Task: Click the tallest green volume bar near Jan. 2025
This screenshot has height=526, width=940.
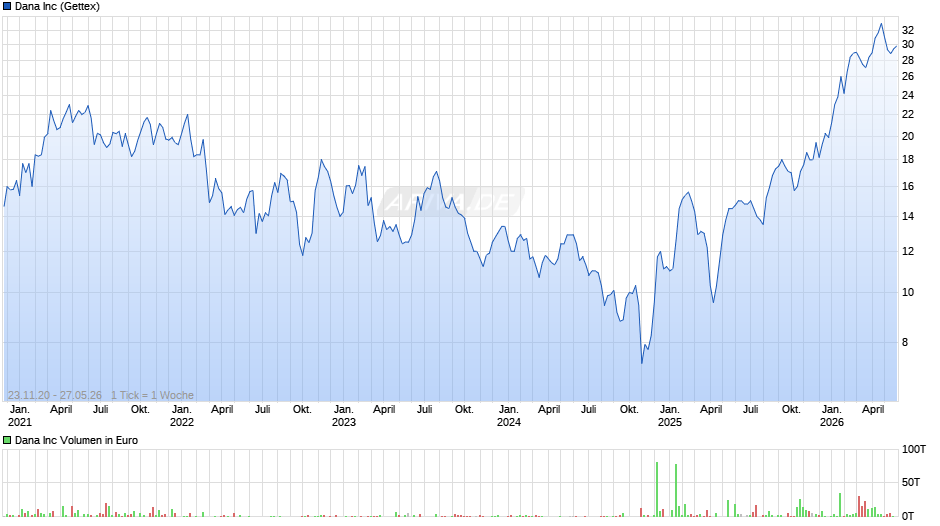Action: pyautogui.click(x=656, y=489)
